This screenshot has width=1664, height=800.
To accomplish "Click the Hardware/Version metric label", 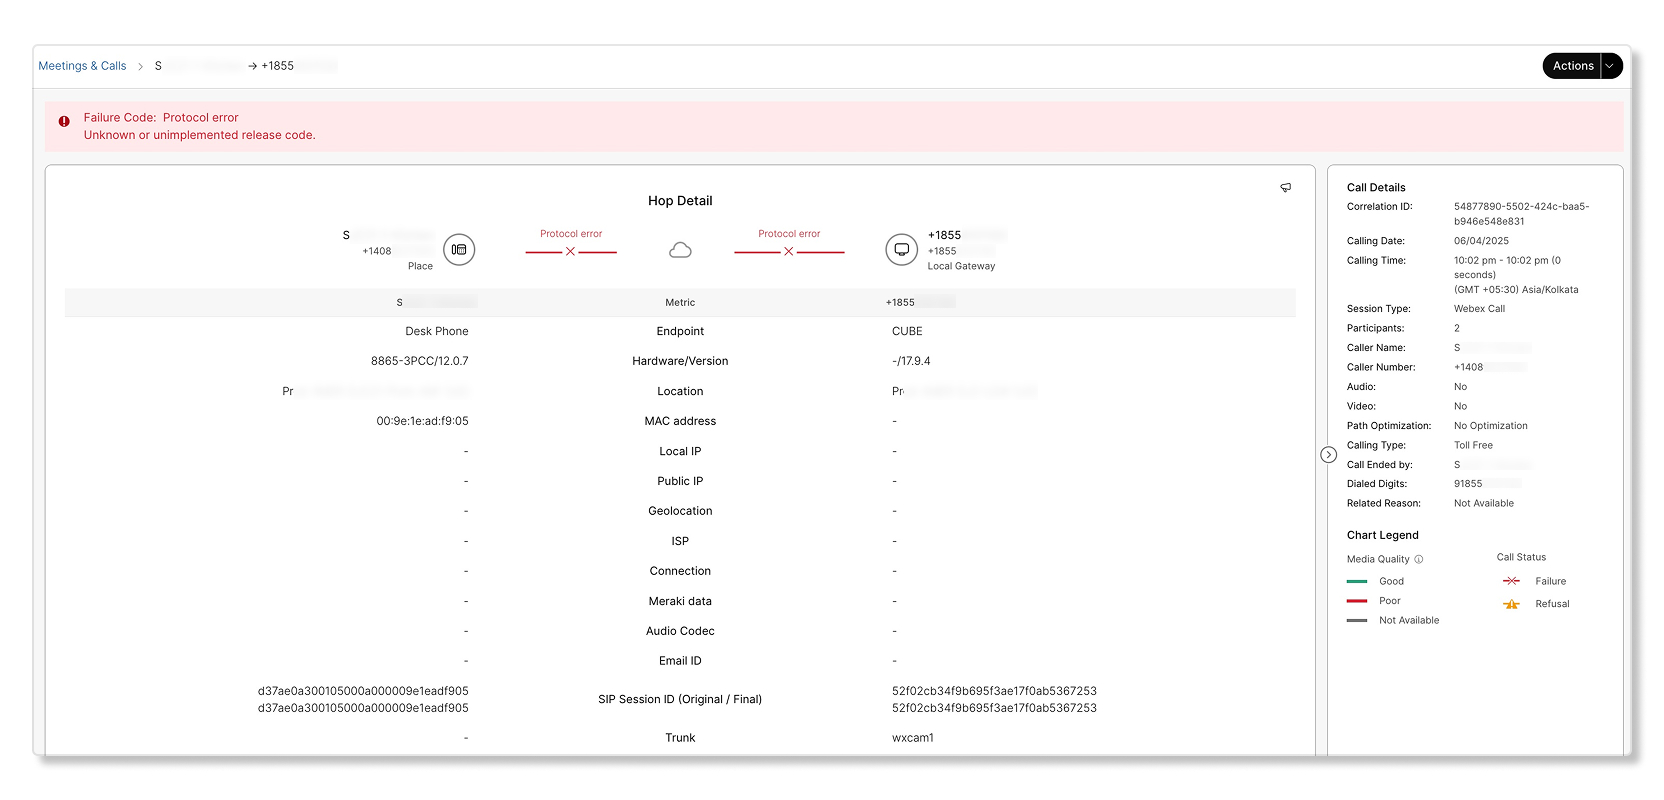I will coord(680,361).
